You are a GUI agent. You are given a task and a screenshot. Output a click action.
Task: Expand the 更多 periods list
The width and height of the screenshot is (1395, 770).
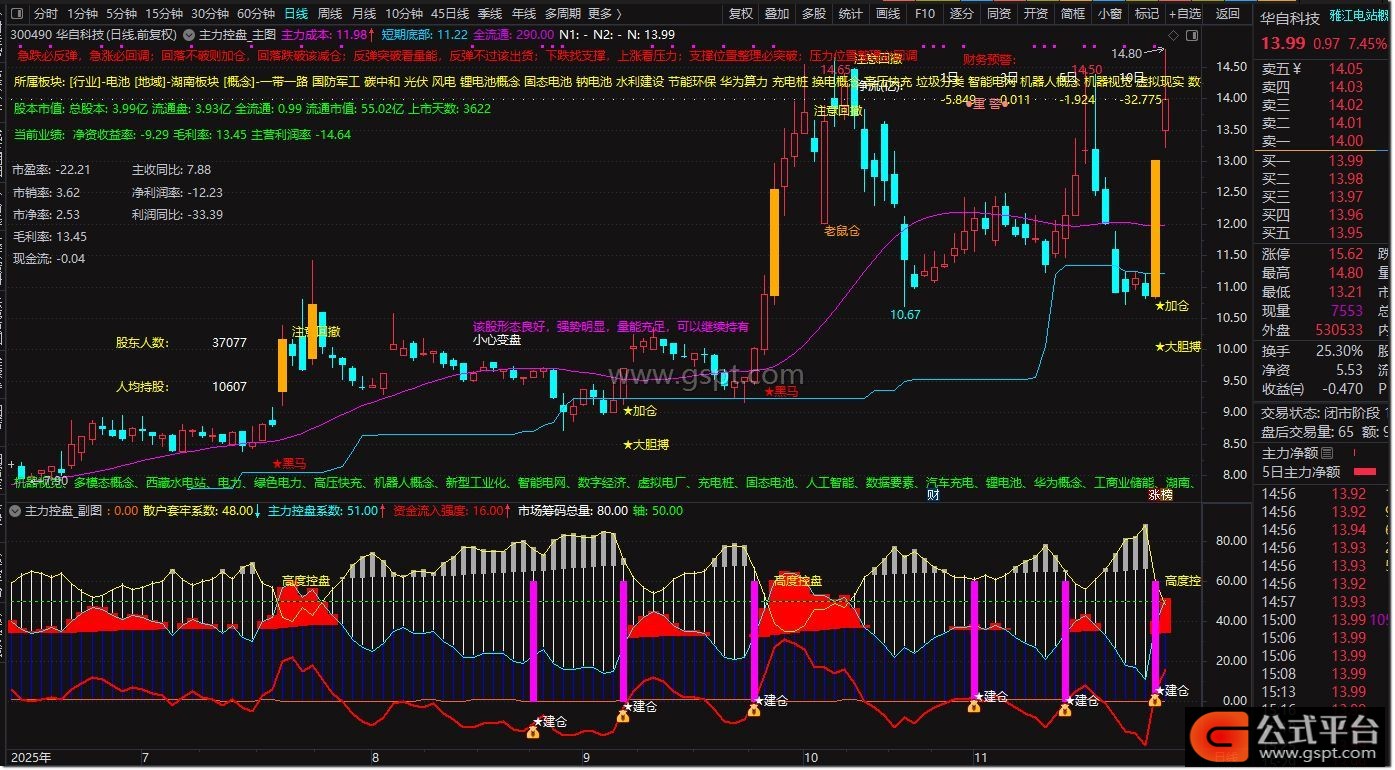(604, 14)
